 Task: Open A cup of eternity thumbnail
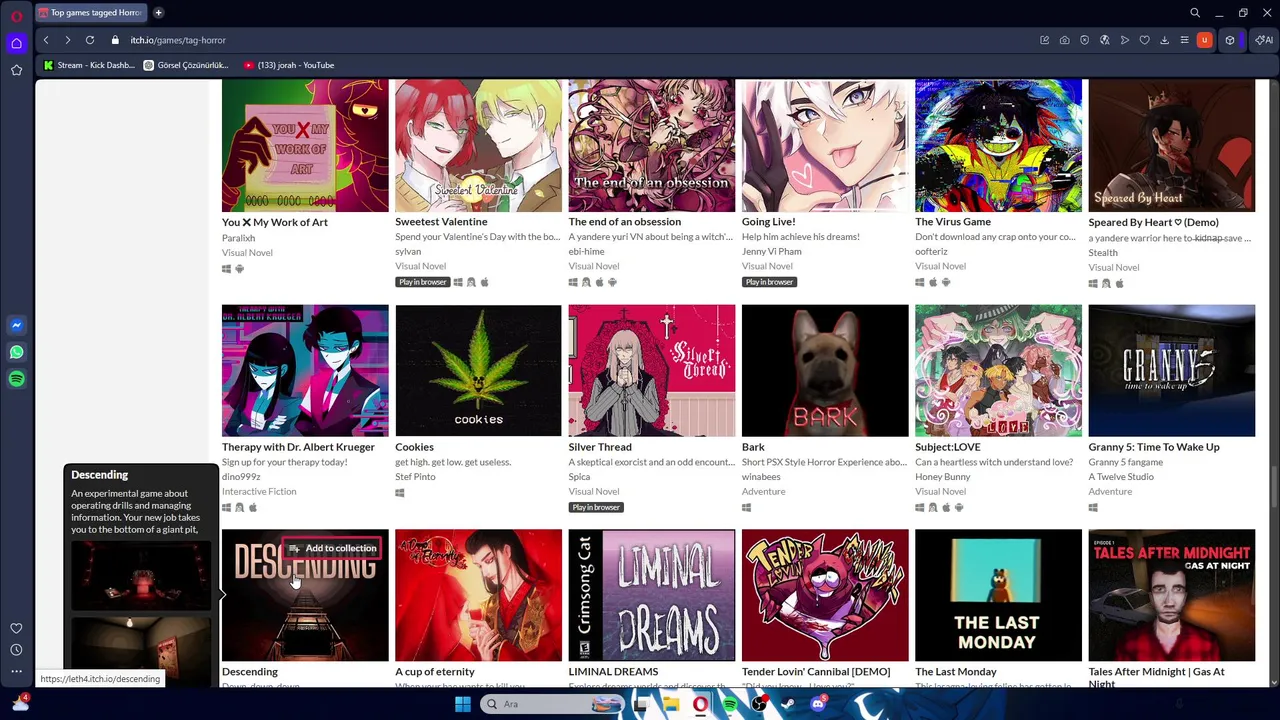(x=478, y=595)
